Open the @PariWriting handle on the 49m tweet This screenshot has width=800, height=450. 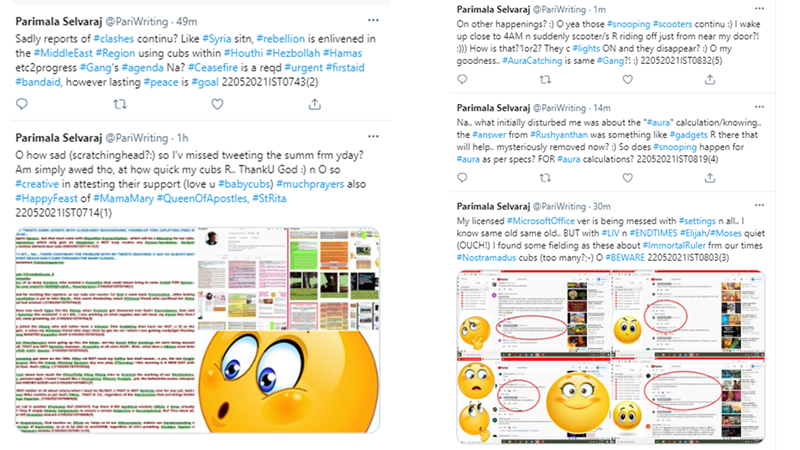click(x=136, y=21)
